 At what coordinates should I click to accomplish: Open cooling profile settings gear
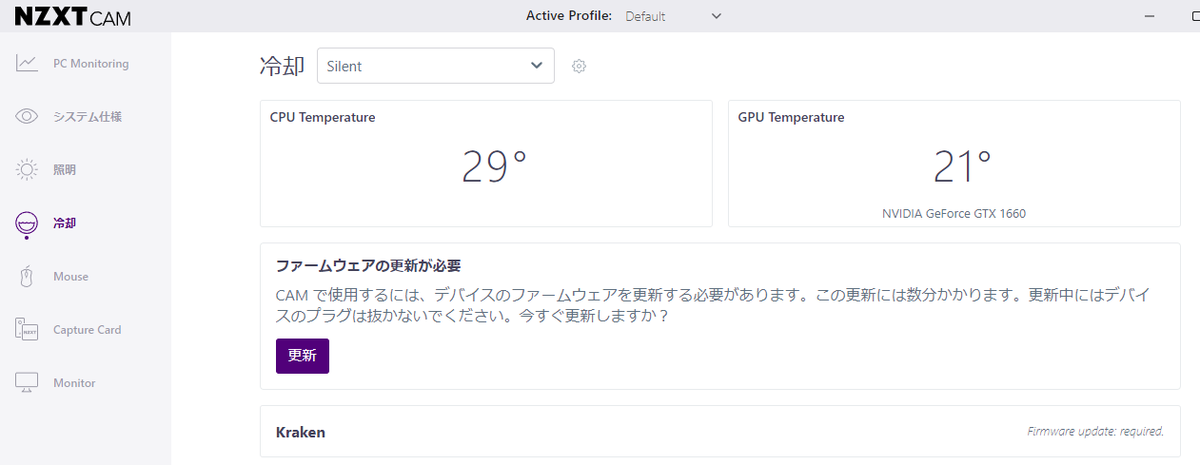point(578,66)
